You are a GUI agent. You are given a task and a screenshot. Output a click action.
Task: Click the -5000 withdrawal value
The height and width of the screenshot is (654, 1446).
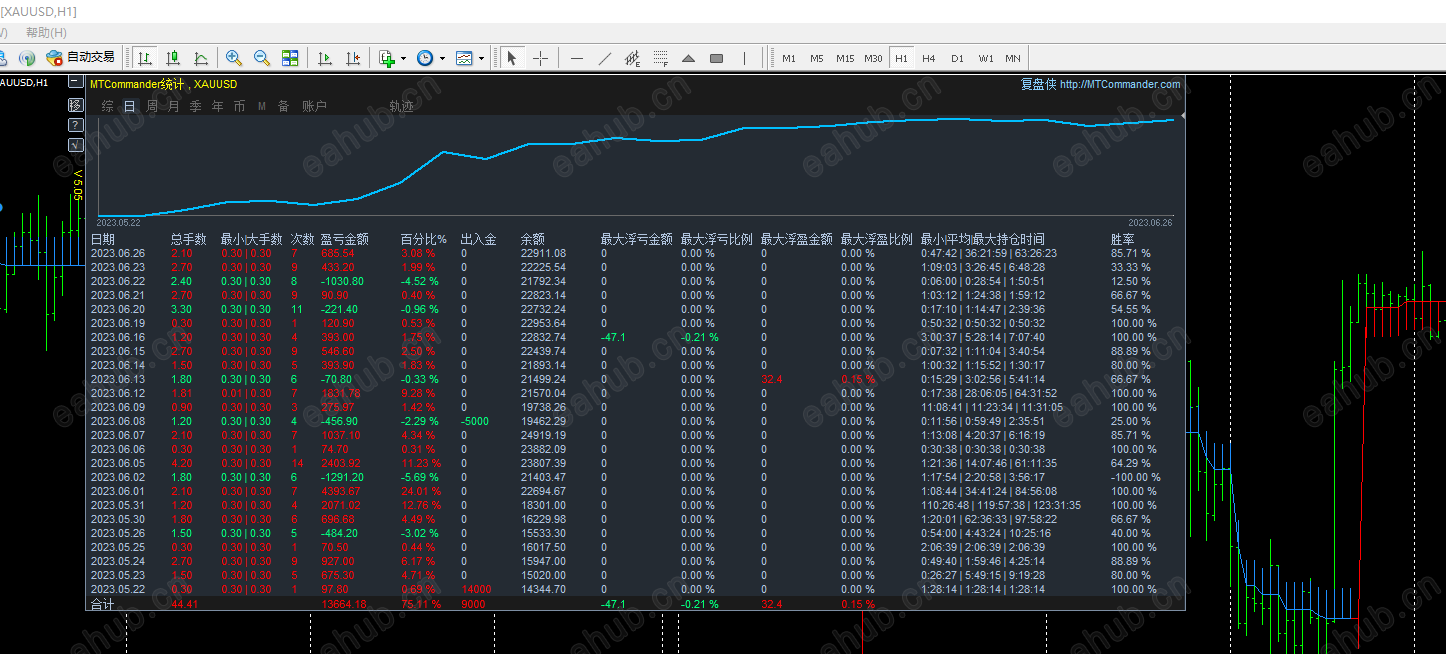point(475,421)
